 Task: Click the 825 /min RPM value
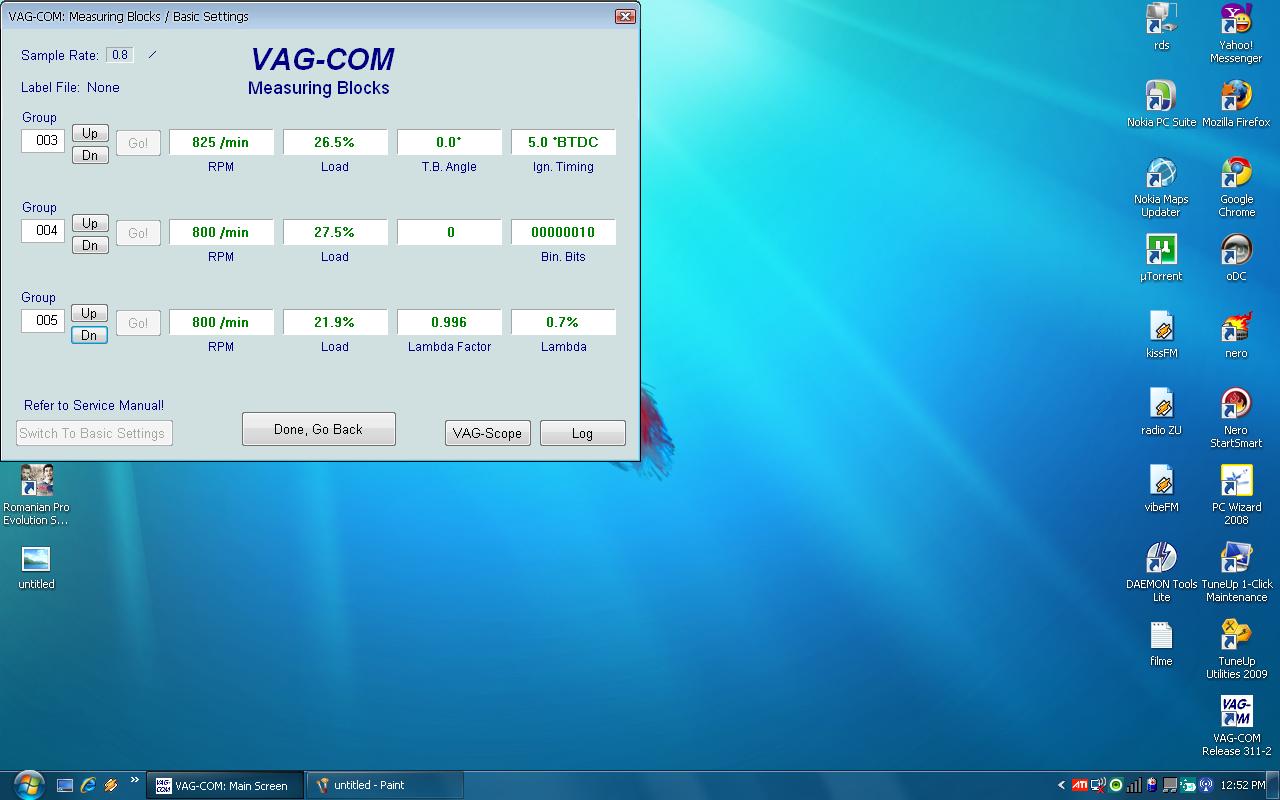(221, 142)
